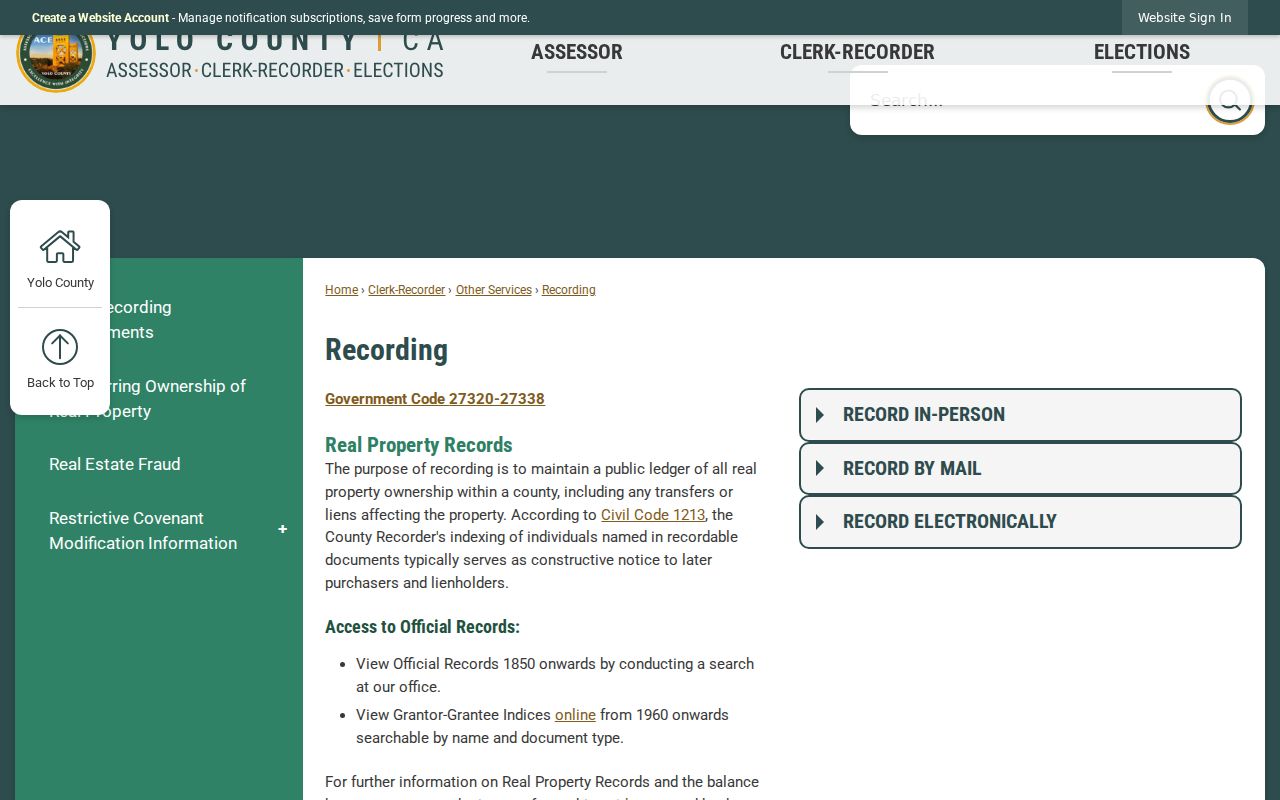Click the Real Property Records heading

(419, 445)
